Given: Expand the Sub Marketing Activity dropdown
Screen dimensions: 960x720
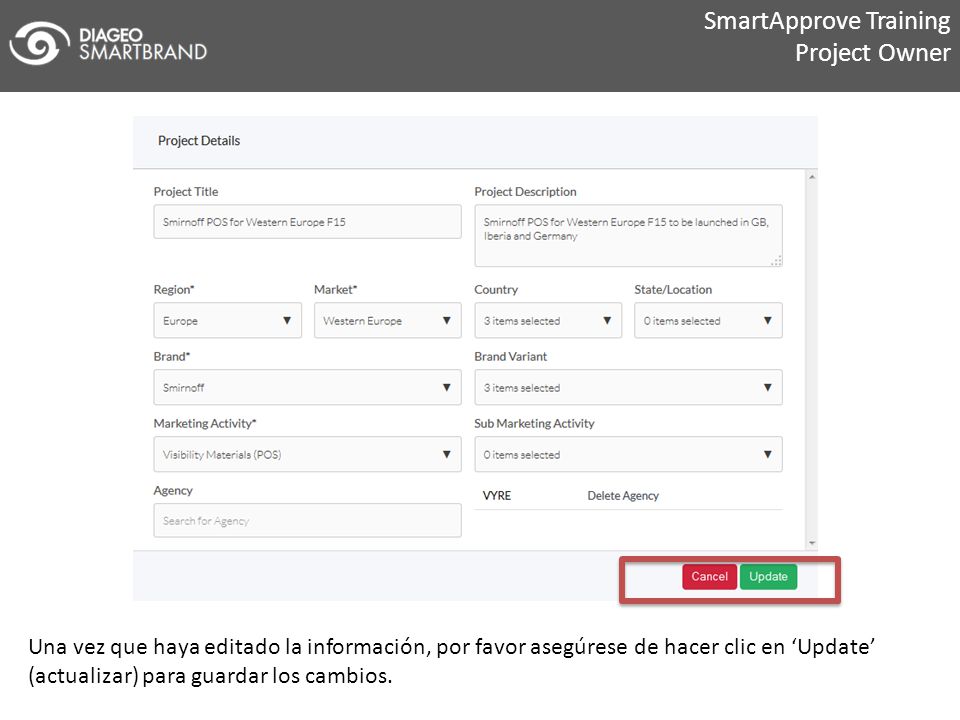Looking at the screenshot, I should pyautogui.click(x=628, y=454).
